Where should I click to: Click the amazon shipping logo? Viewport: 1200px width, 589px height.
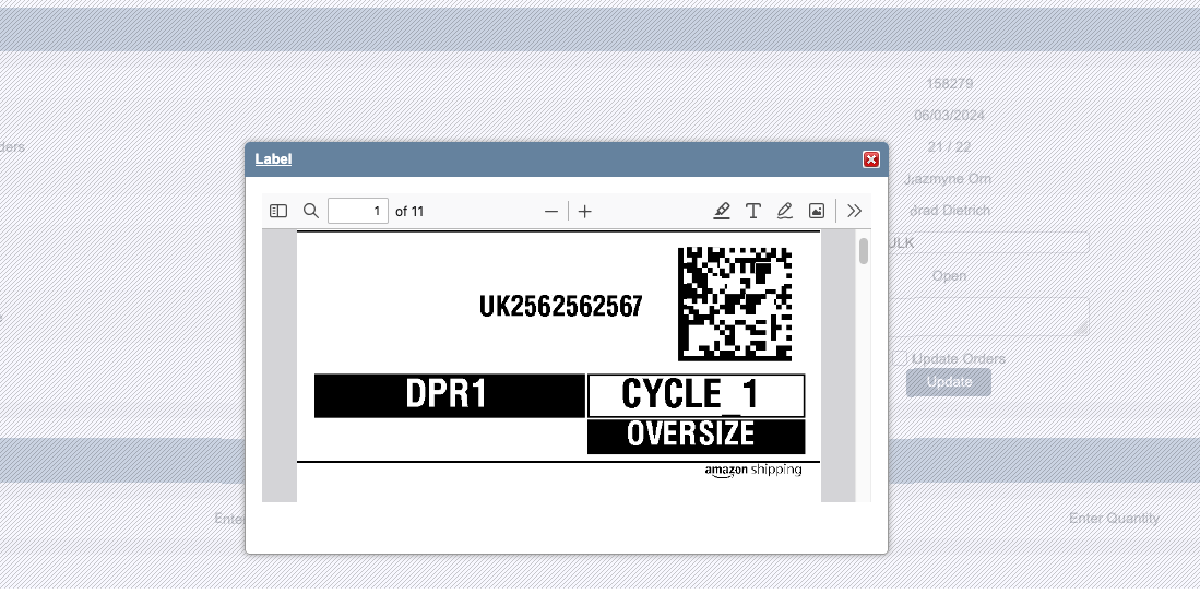[752, 471]
